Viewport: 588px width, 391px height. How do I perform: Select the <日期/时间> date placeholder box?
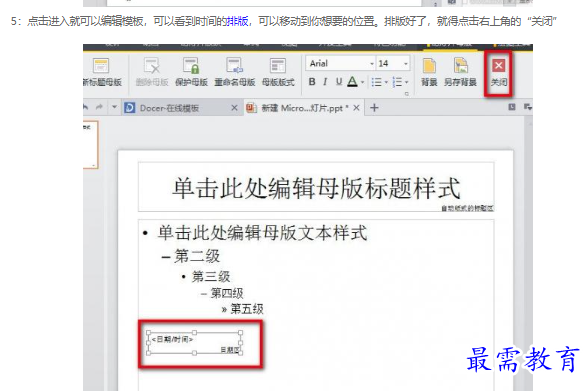194,343
